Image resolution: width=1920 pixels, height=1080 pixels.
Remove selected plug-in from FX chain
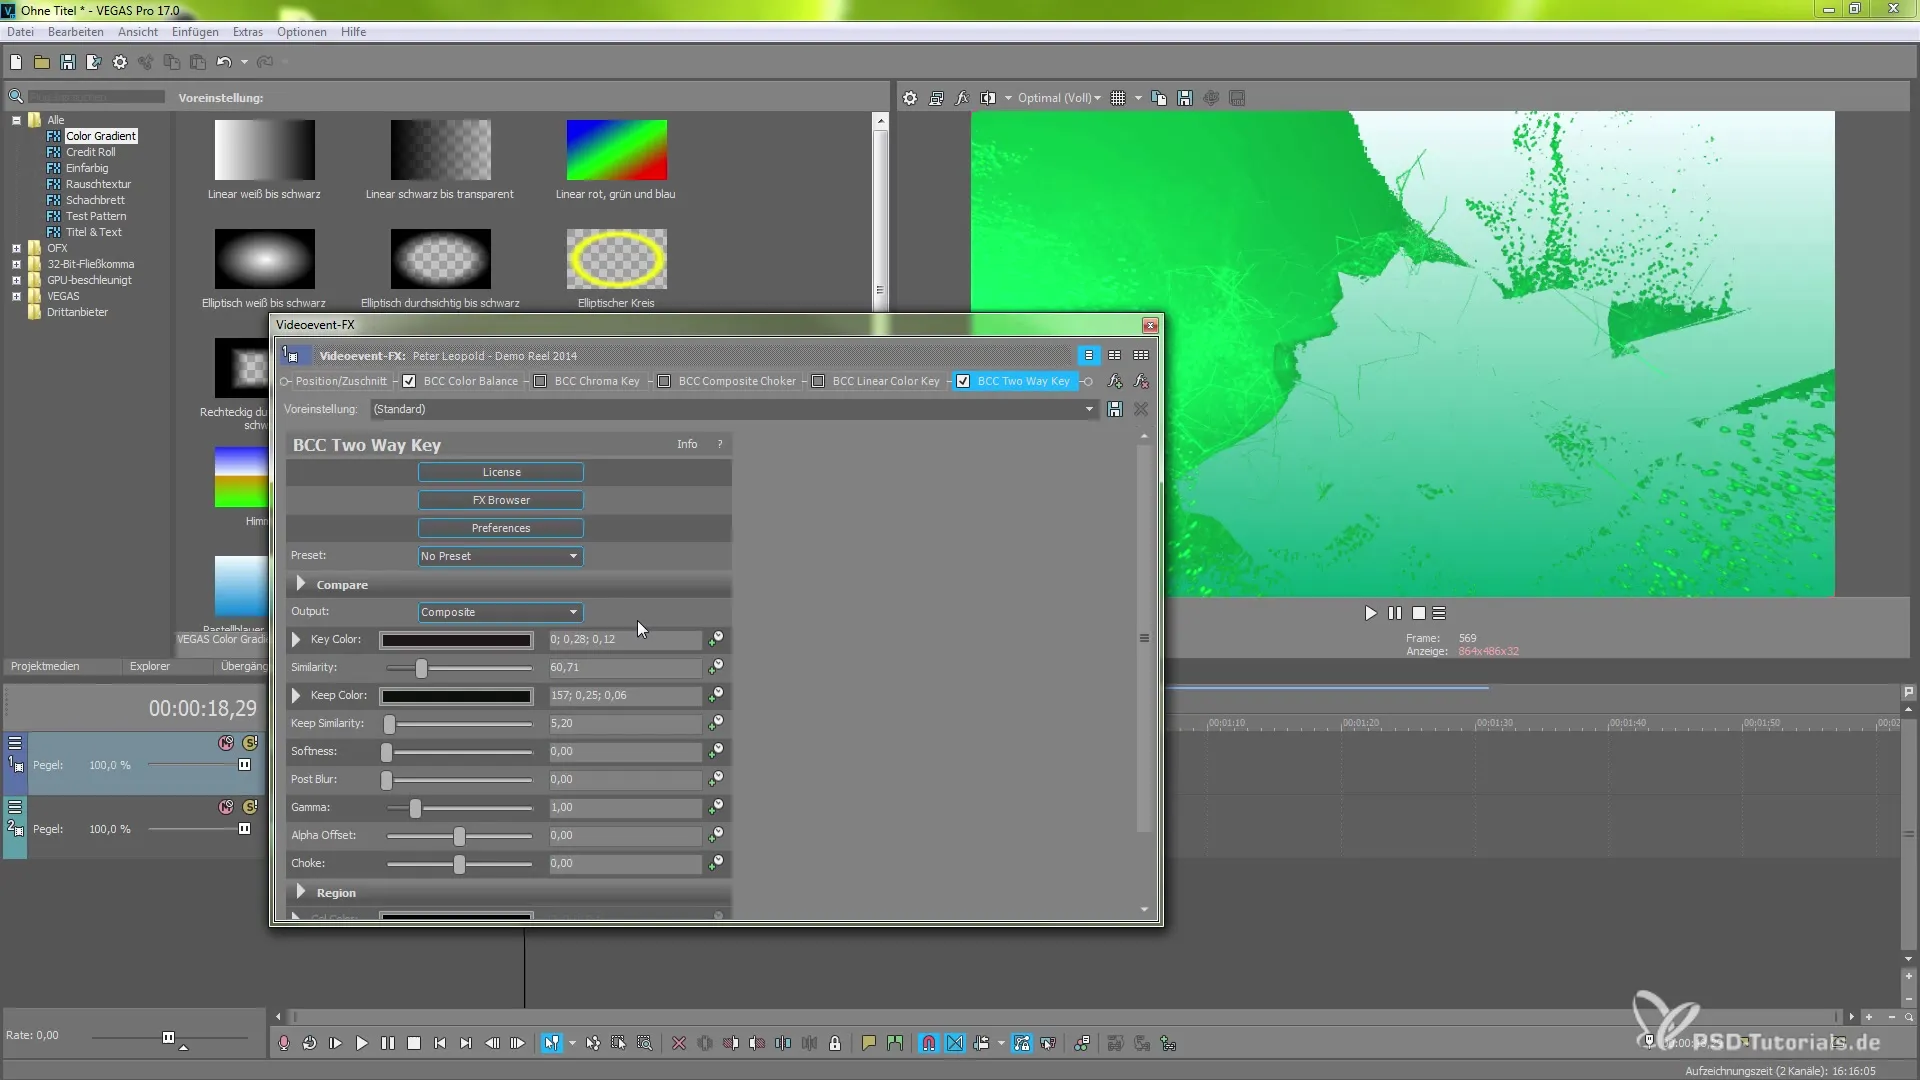pos(1141,381)
